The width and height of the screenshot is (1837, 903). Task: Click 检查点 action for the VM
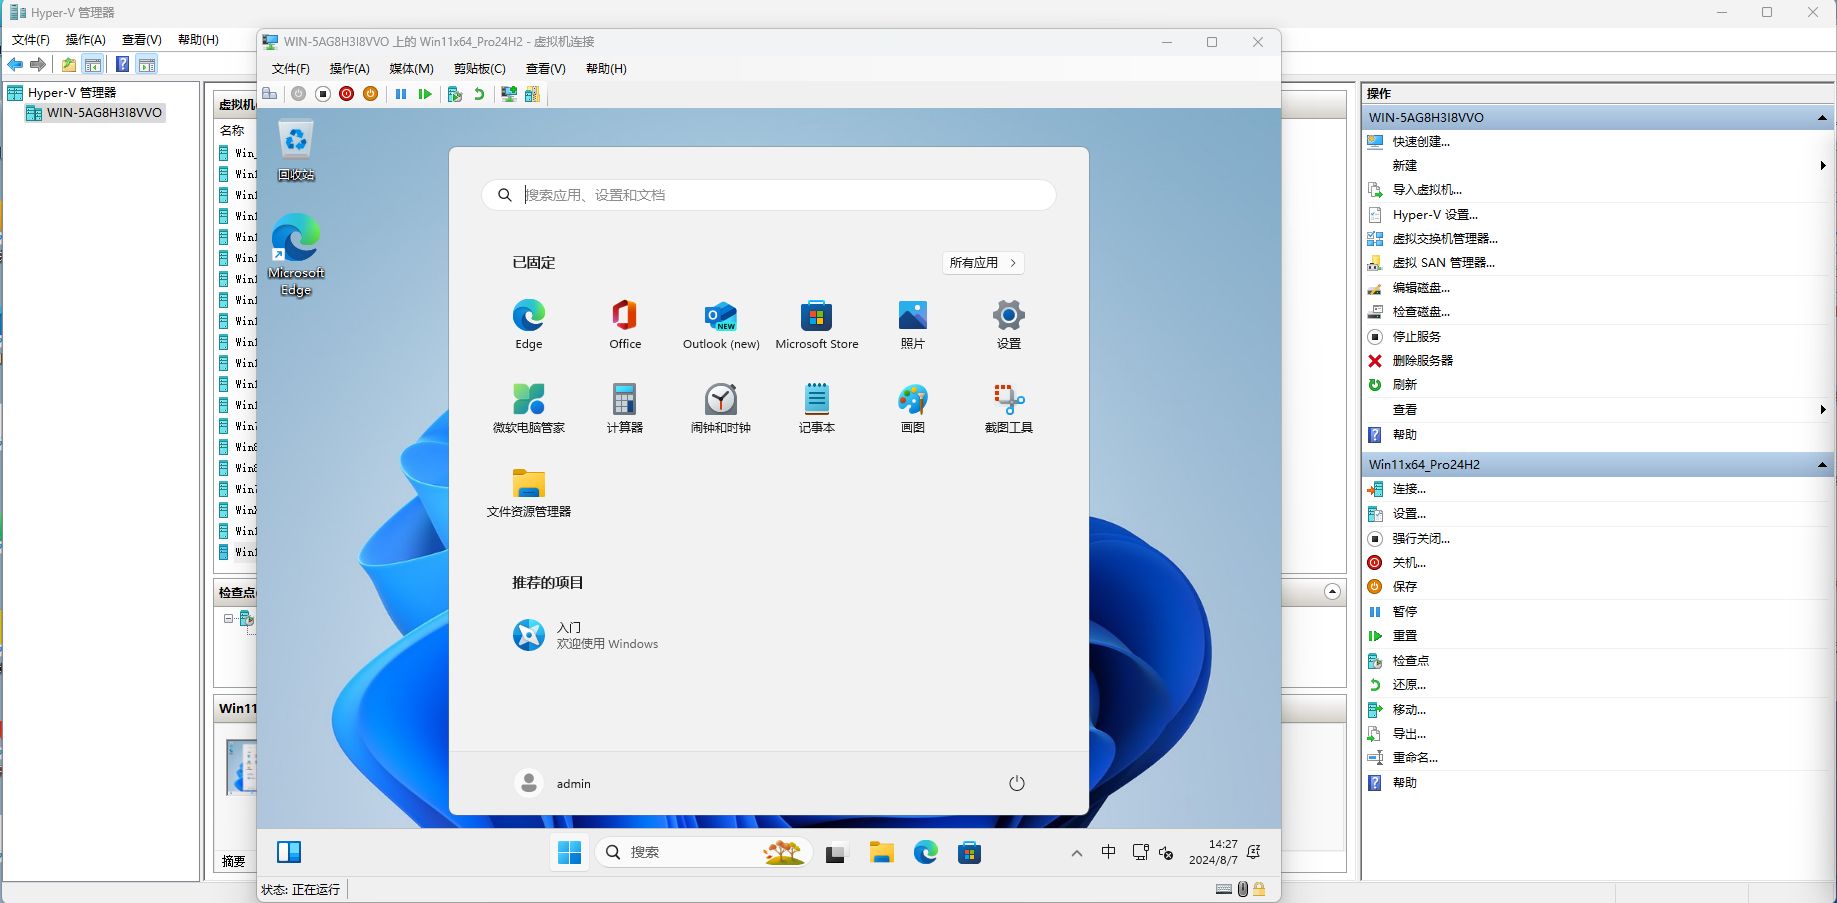coord(1411,661)
